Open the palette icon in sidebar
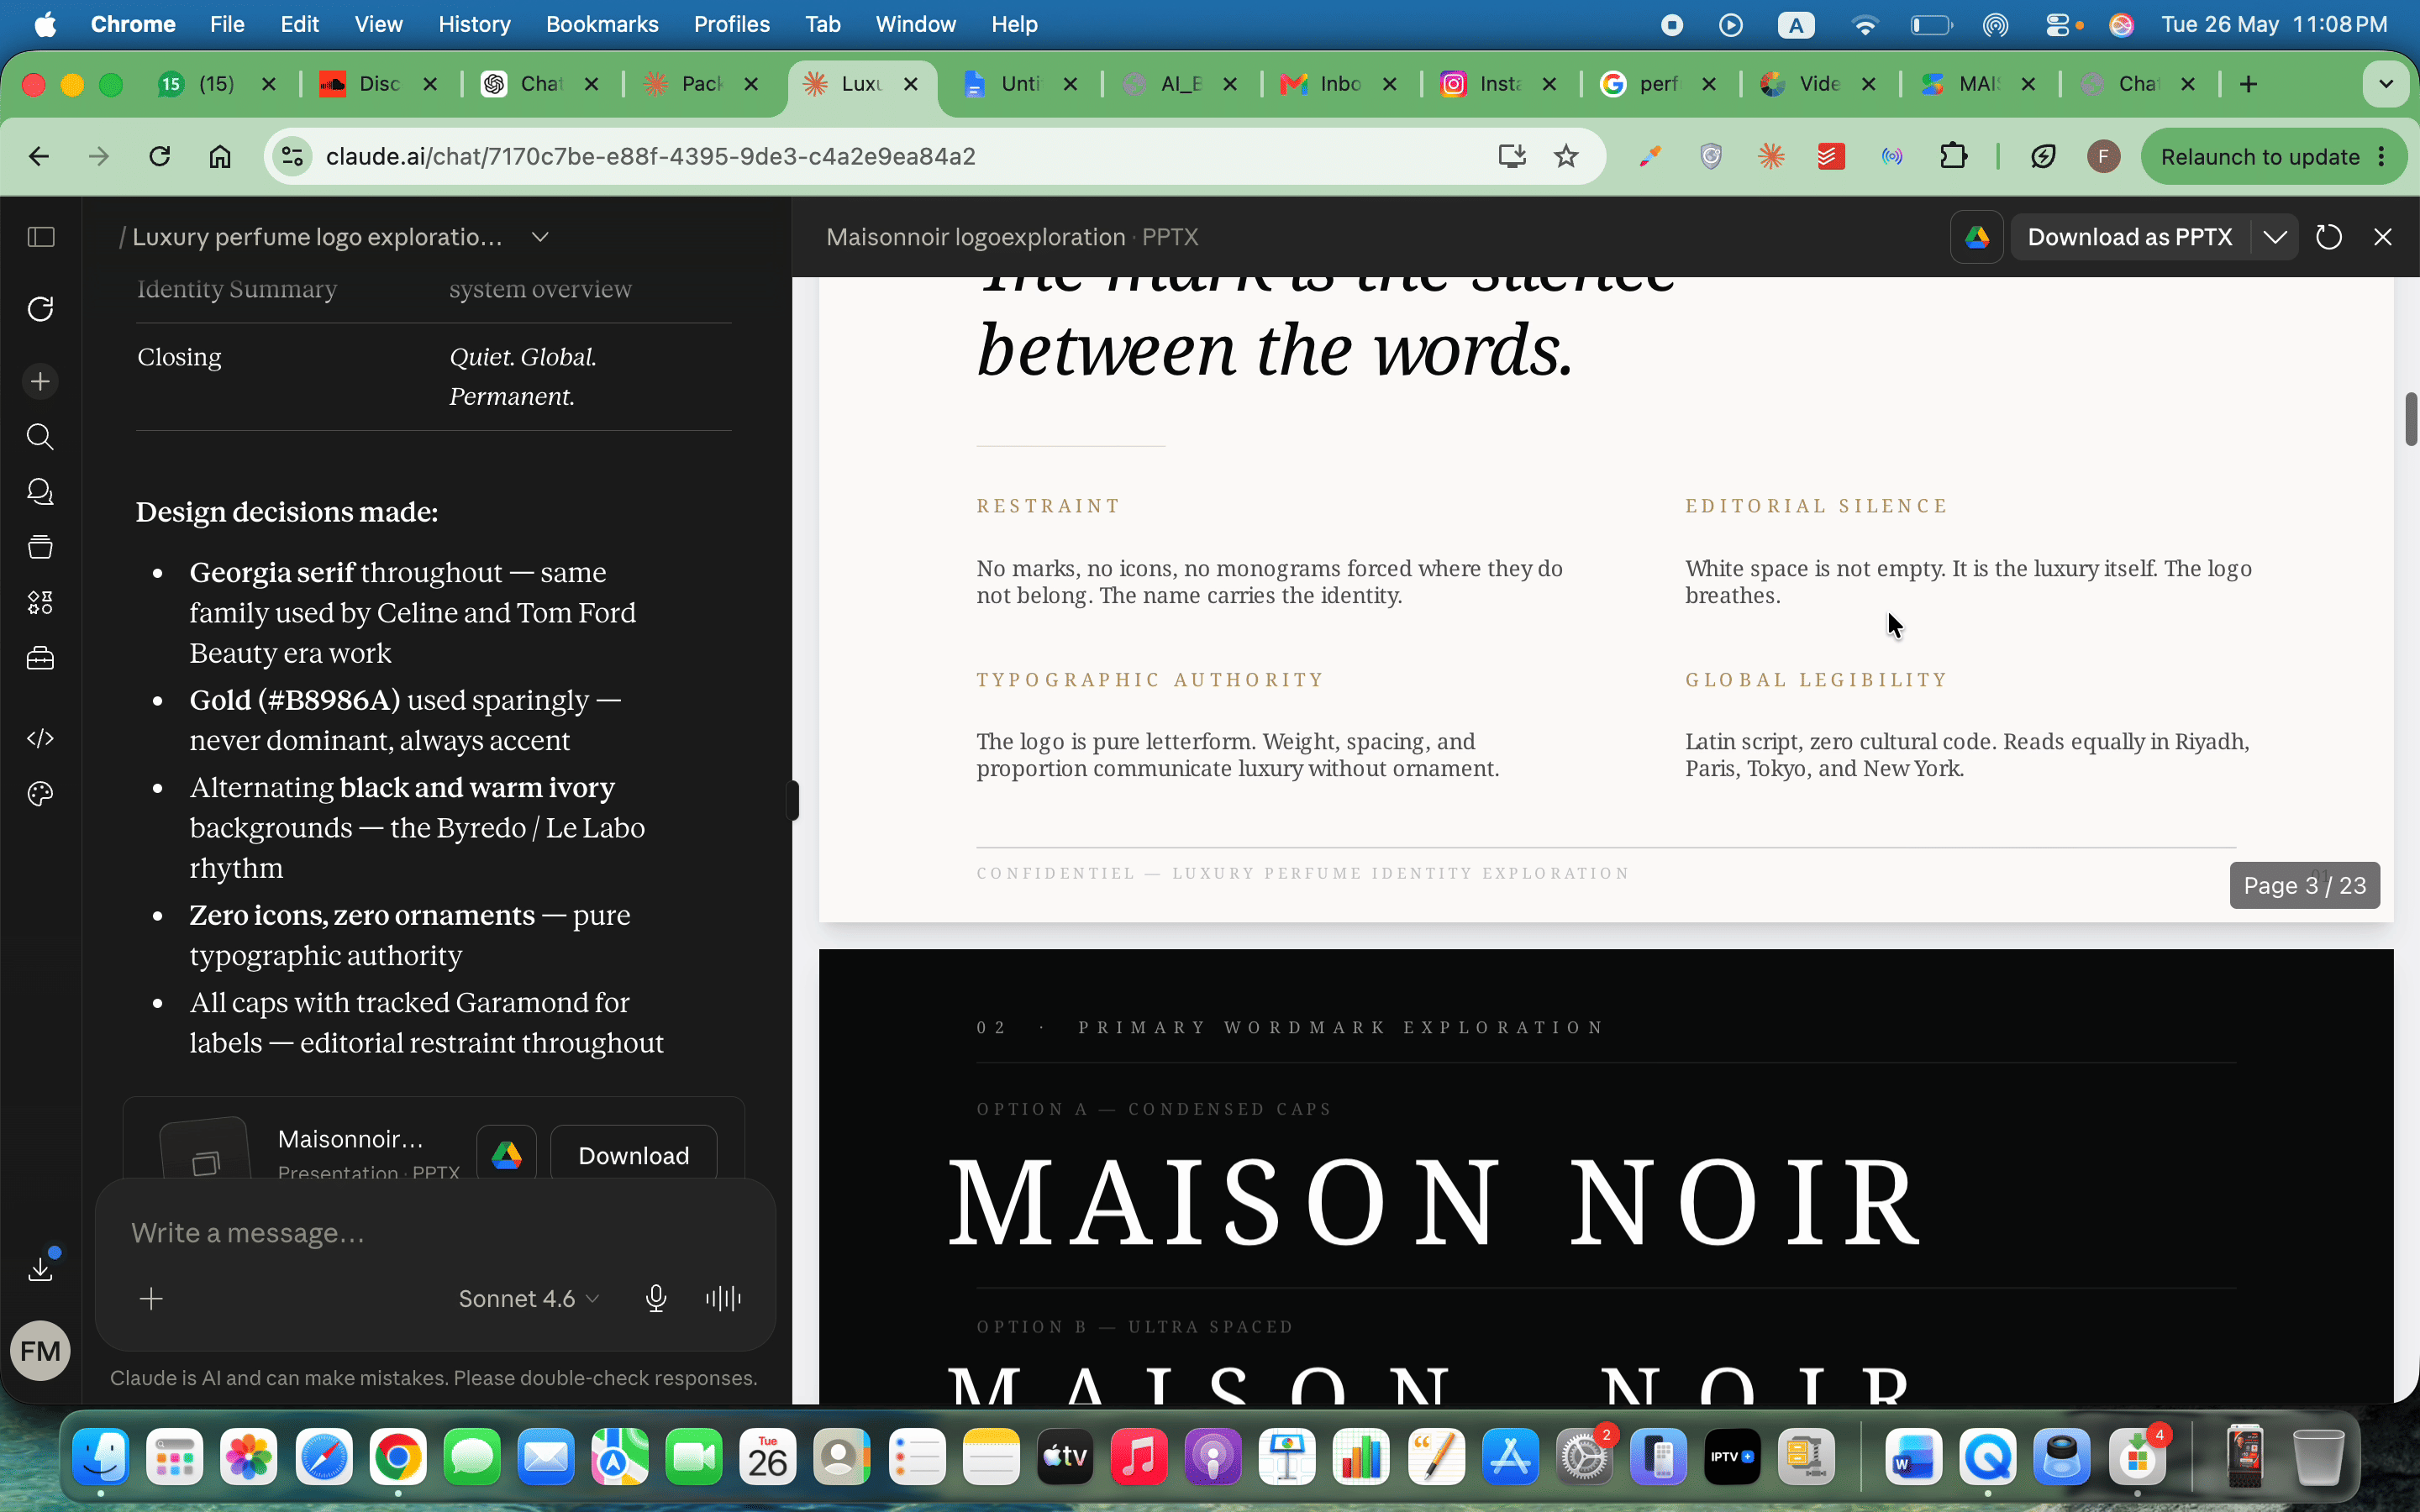Screen dimensions: 2420x1512 point(41,794)
